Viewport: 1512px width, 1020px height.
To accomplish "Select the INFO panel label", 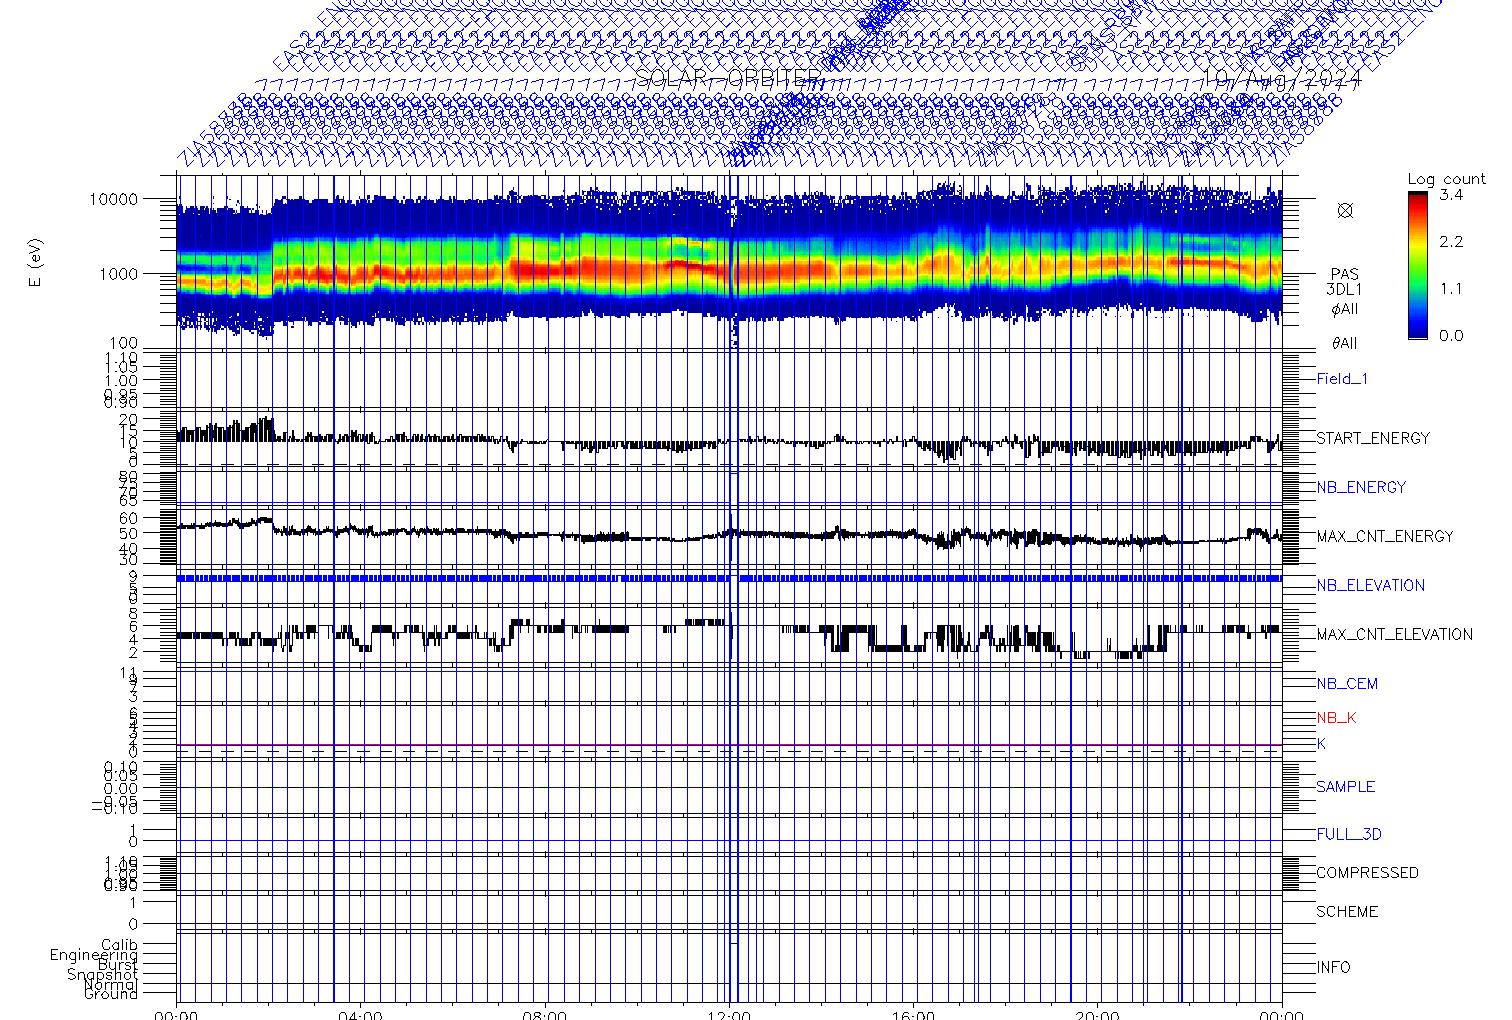I will (1333, 967).
